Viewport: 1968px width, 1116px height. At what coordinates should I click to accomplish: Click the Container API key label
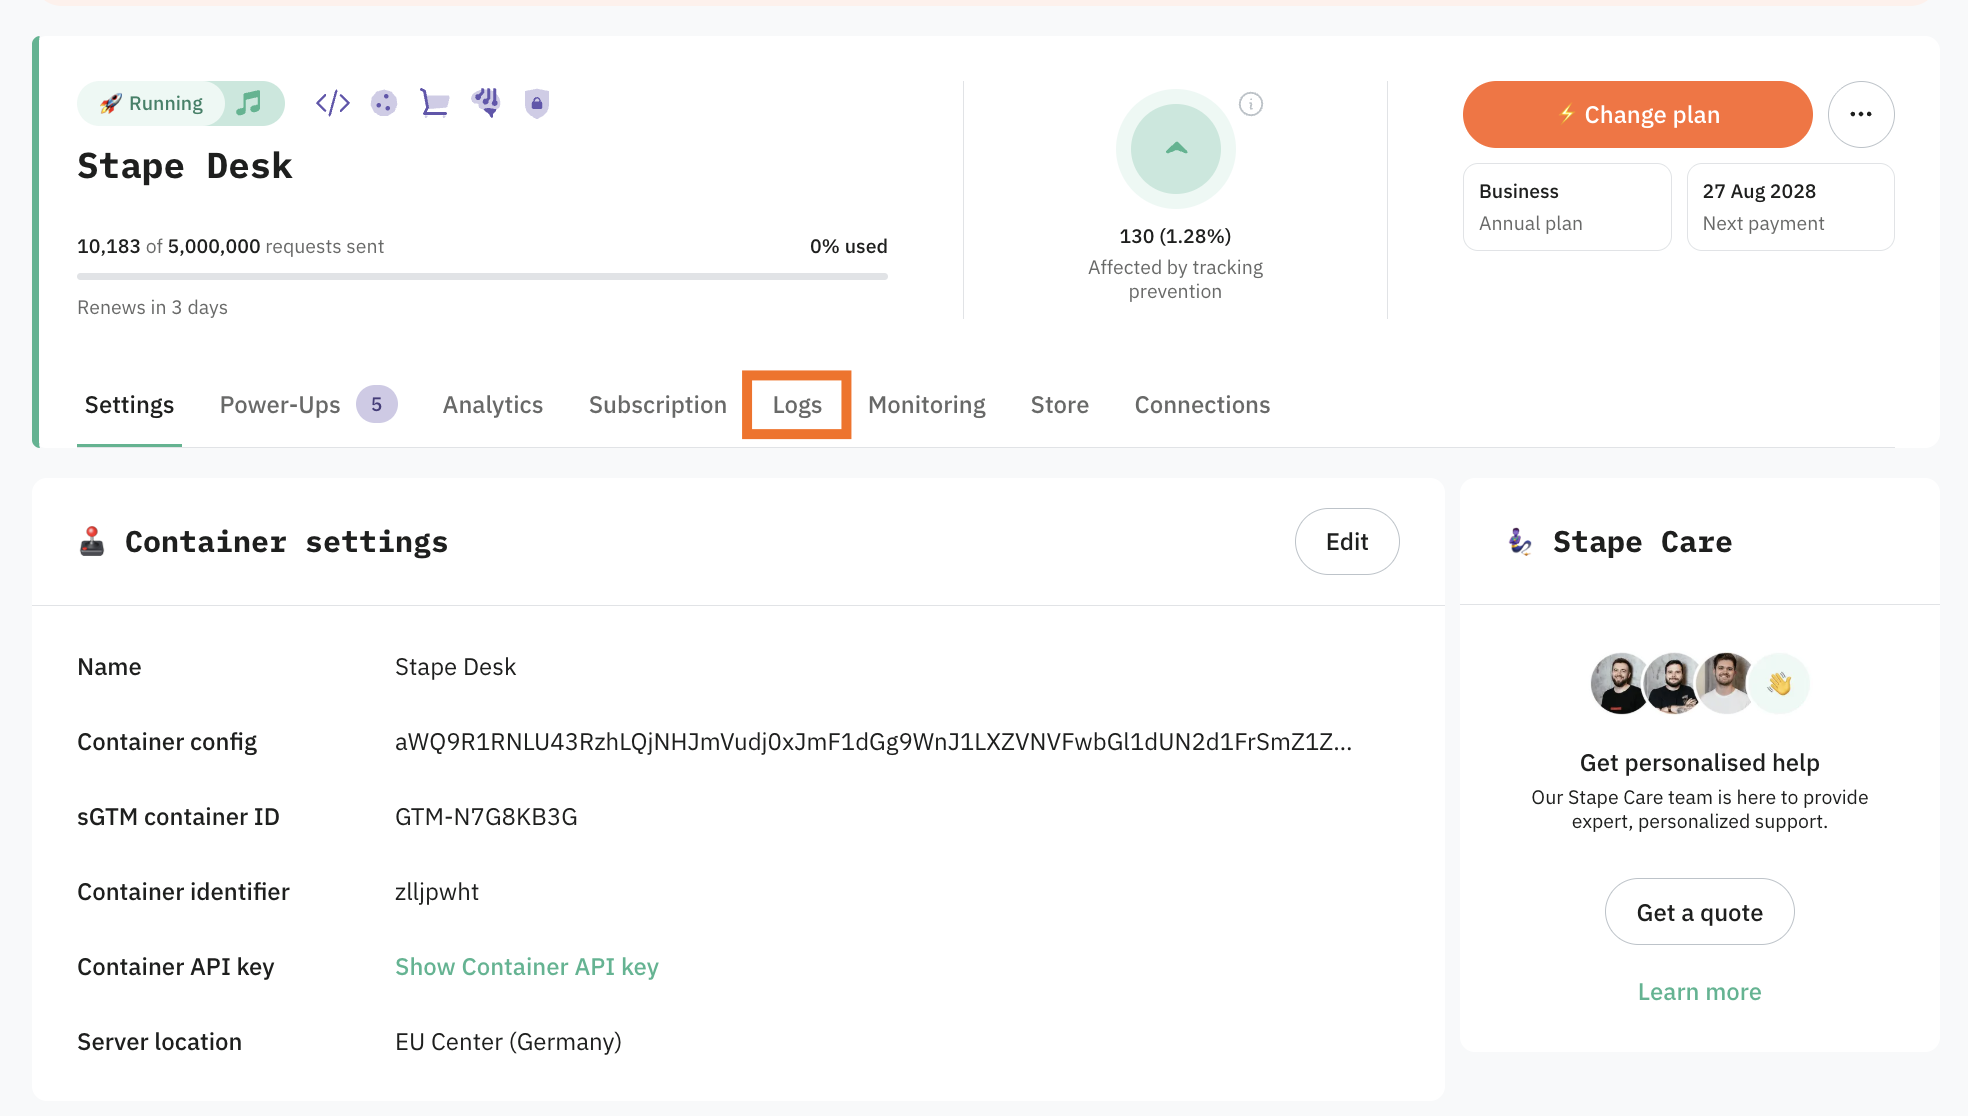[175, 967]
